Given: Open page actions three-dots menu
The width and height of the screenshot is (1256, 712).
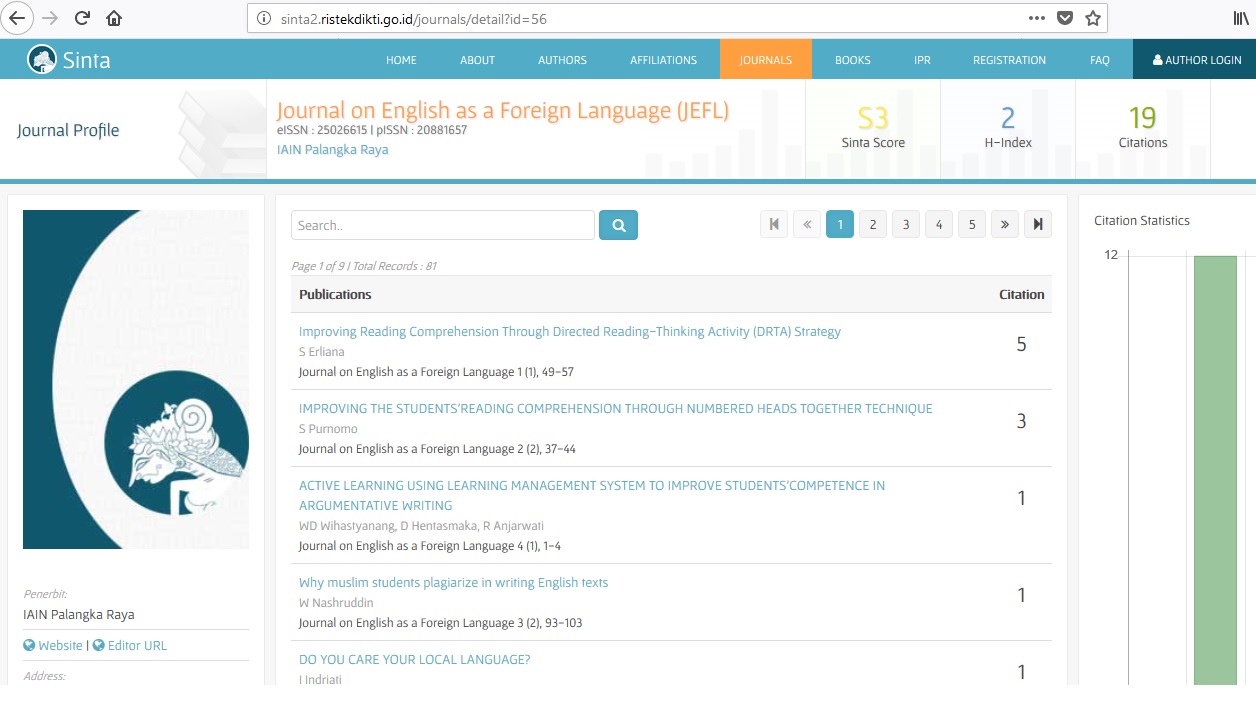Looking at the screenshot, I should pyautogui.click(x=1037, y=18).
